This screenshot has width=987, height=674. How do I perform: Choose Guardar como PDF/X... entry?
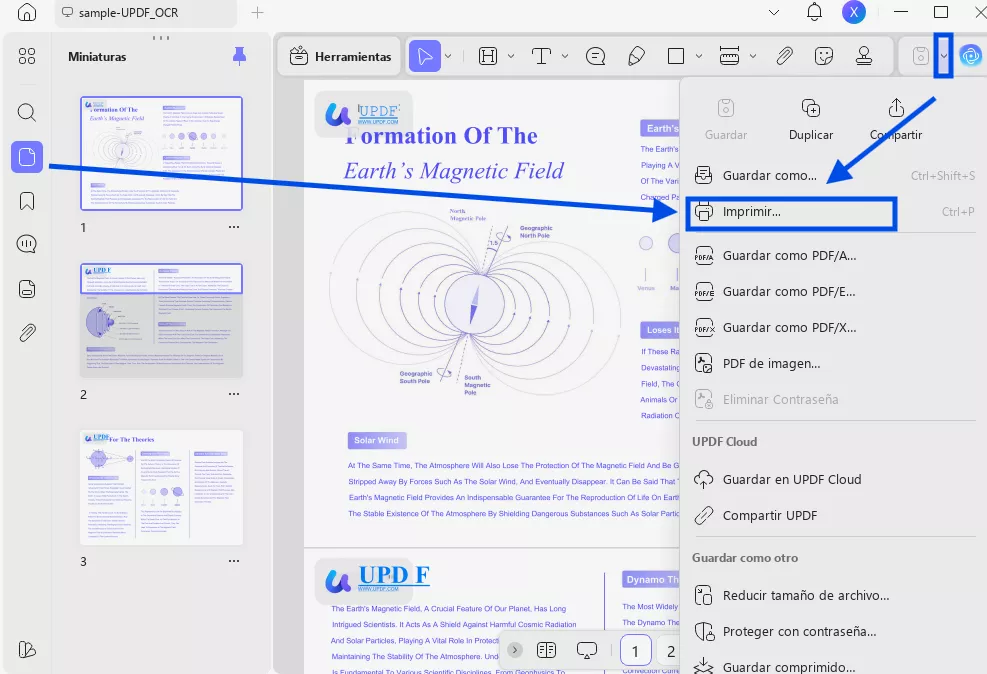point(834,327)
